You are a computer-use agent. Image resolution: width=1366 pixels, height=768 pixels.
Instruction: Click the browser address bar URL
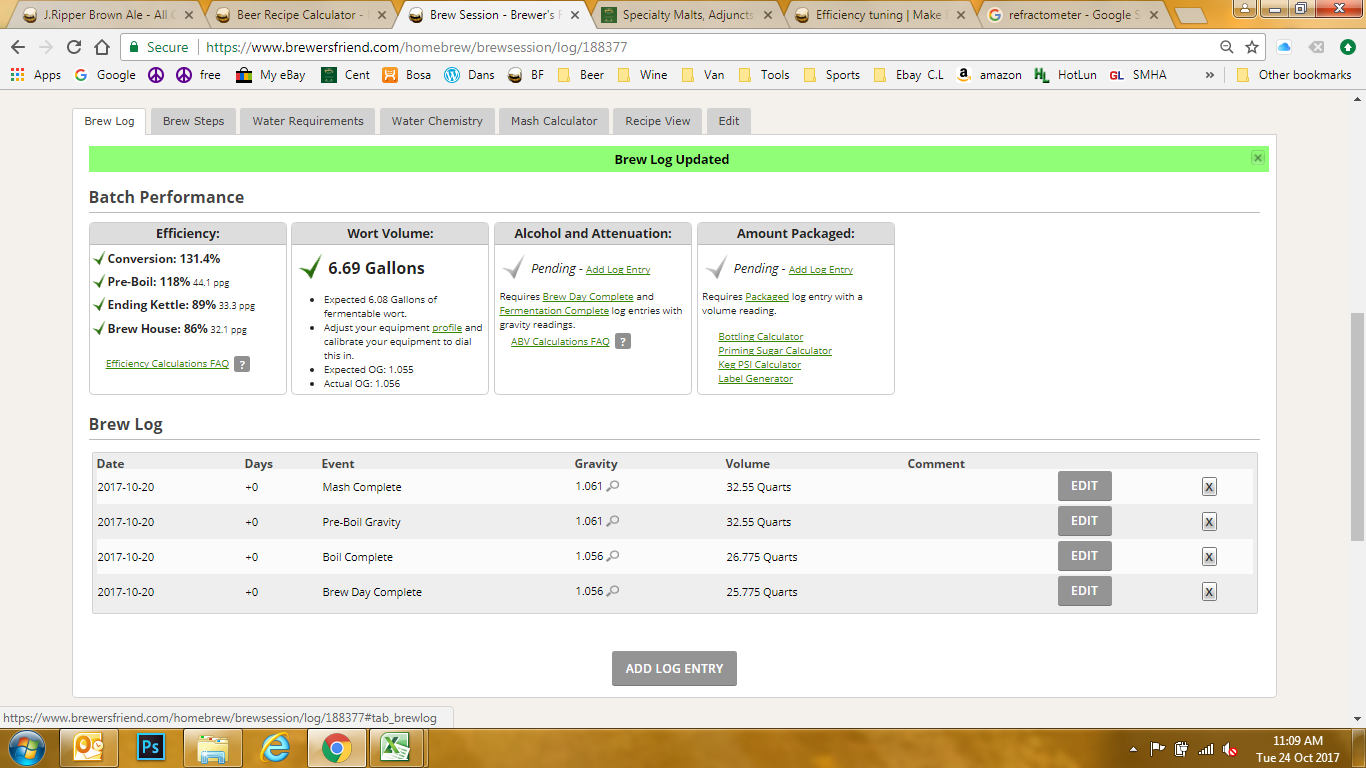click(416, 47)
